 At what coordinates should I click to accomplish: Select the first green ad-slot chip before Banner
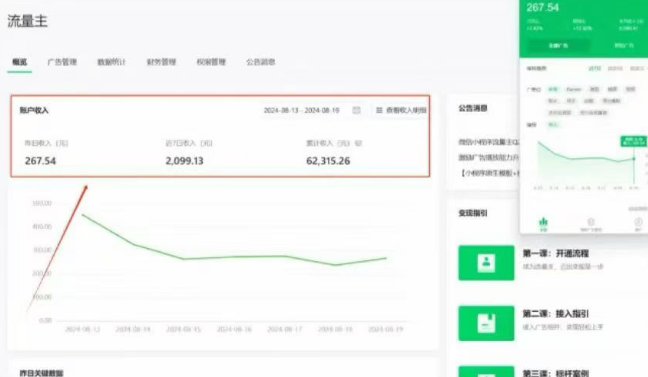click(x=553, y=89)
